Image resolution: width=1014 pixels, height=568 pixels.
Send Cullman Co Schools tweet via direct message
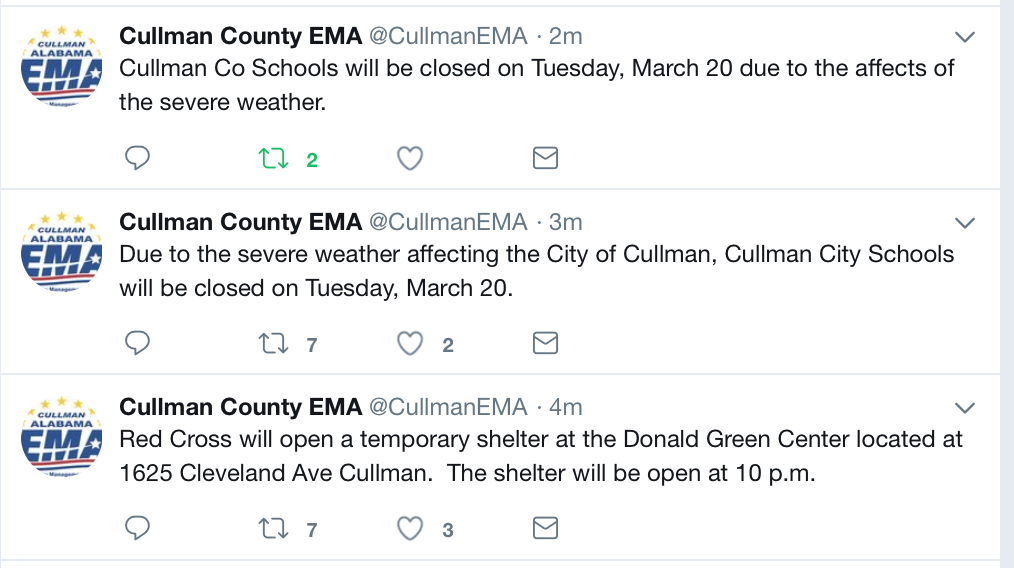[x=545, y=158]
